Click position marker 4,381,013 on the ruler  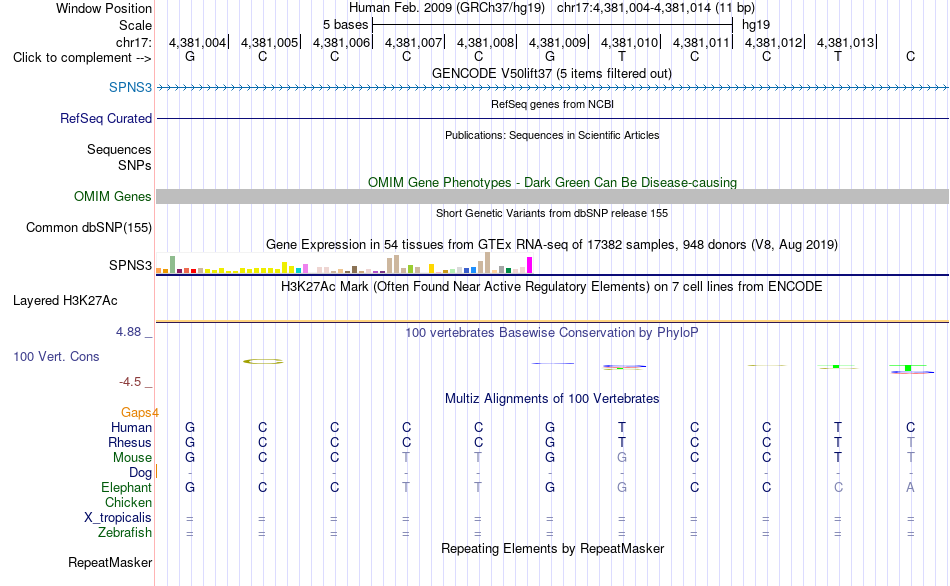[846, 42]
